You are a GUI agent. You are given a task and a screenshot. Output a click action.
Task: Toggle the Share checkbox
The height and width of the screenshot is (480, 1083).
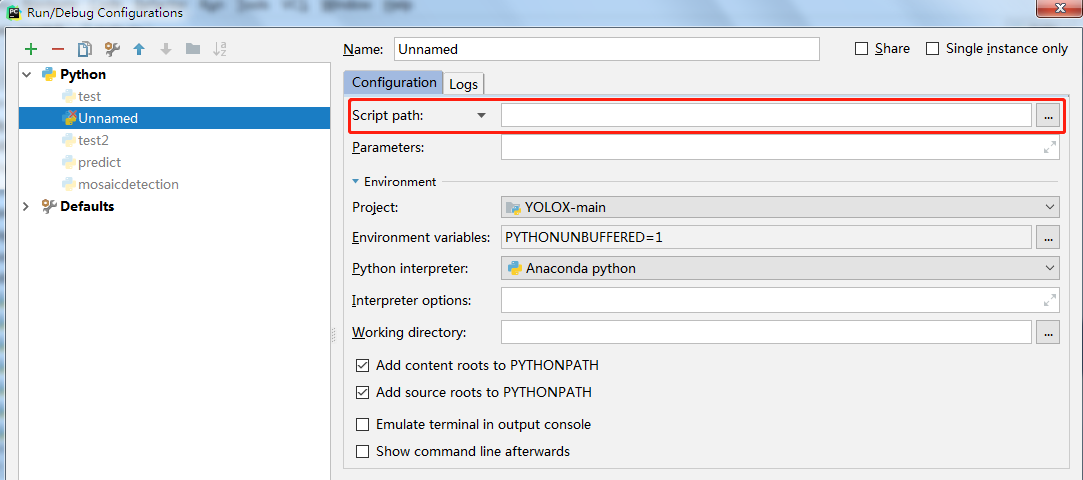pyautogui.click(x=861, y=48)
